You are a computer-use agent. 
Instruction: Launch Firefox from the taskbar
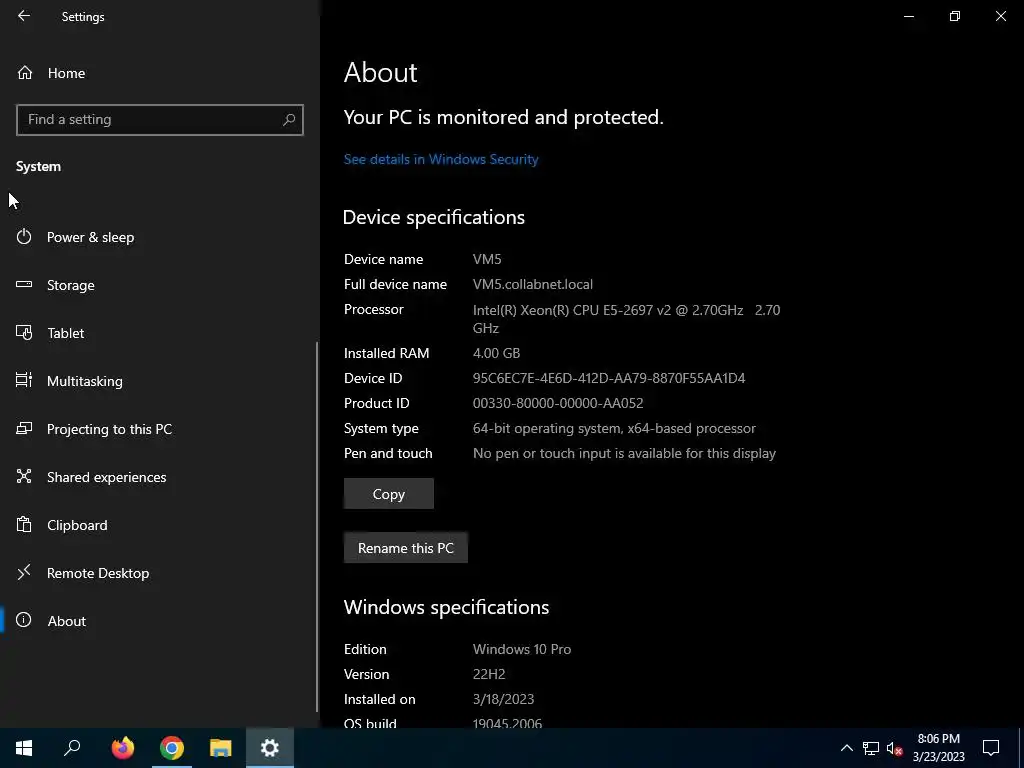click(122, 748)
